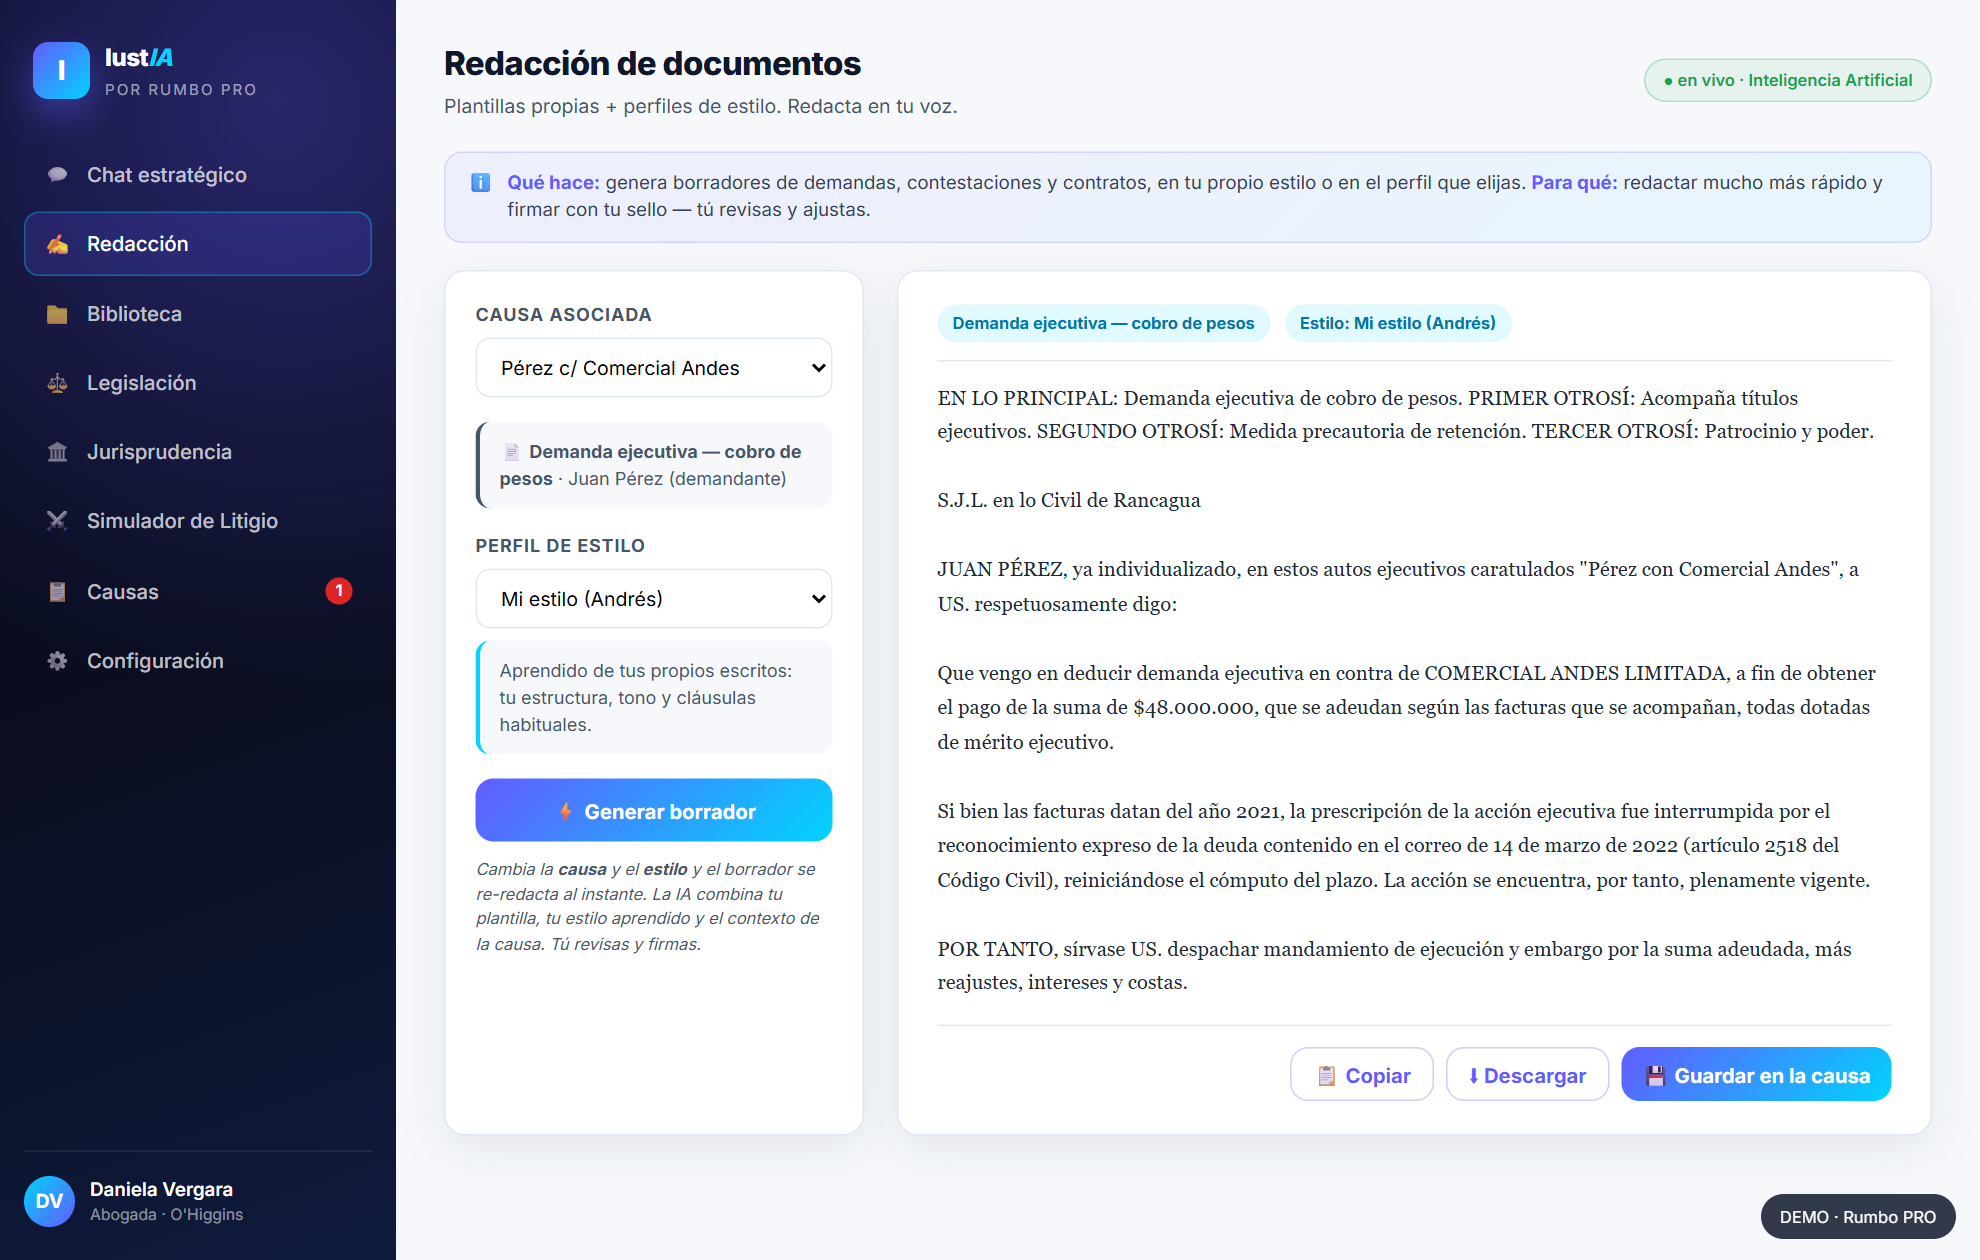
Task: Click the 'EN LO PRINCIPAL' opening paragraph
Action: pos(1406,414)
